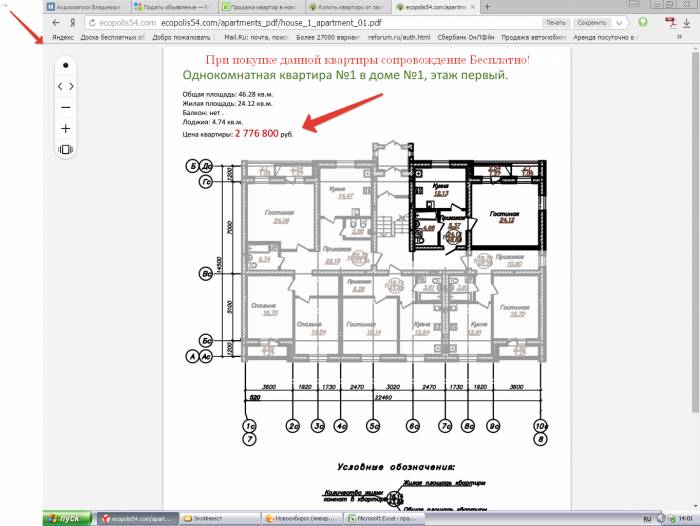This screenshot has width=700, height=526.
Task: Go to previous page with left chevron
Action: click(x=60, y=86)
